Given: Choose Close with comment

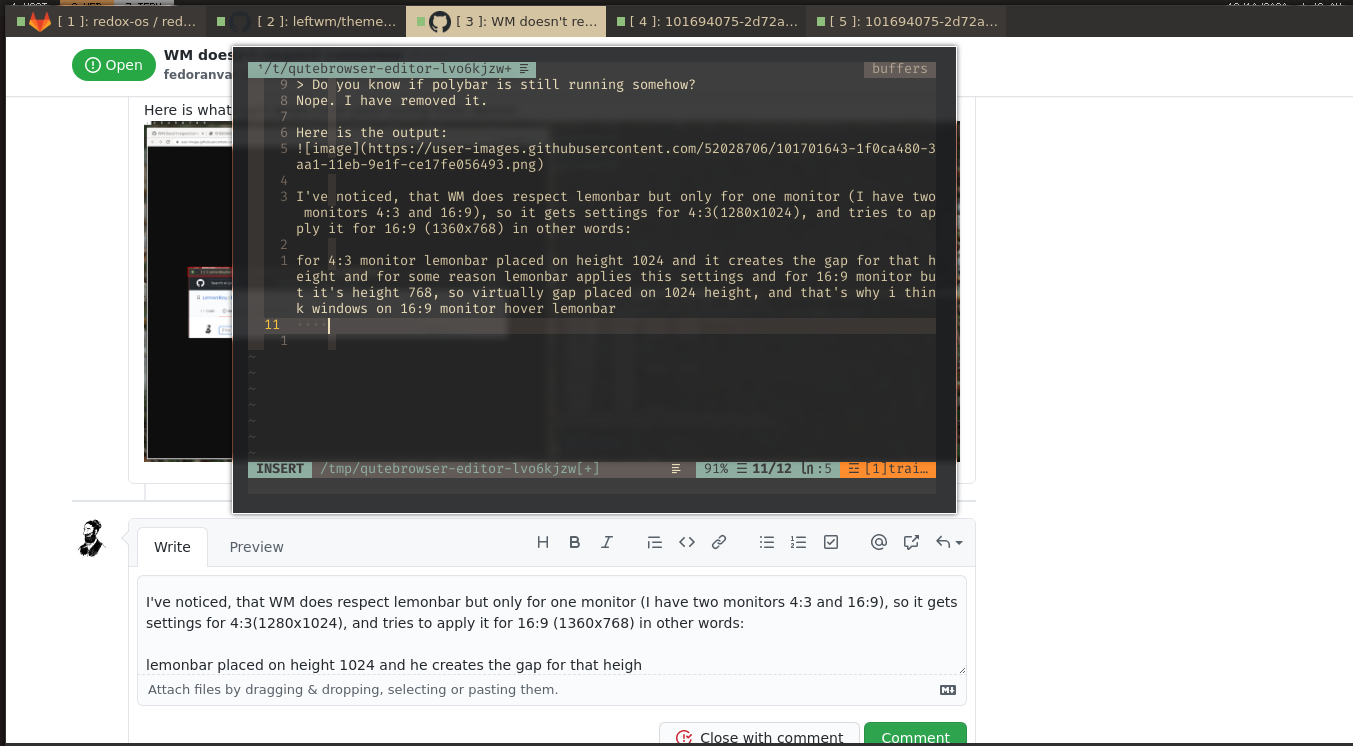Looking at the screenshot, I should coord(760,735).
